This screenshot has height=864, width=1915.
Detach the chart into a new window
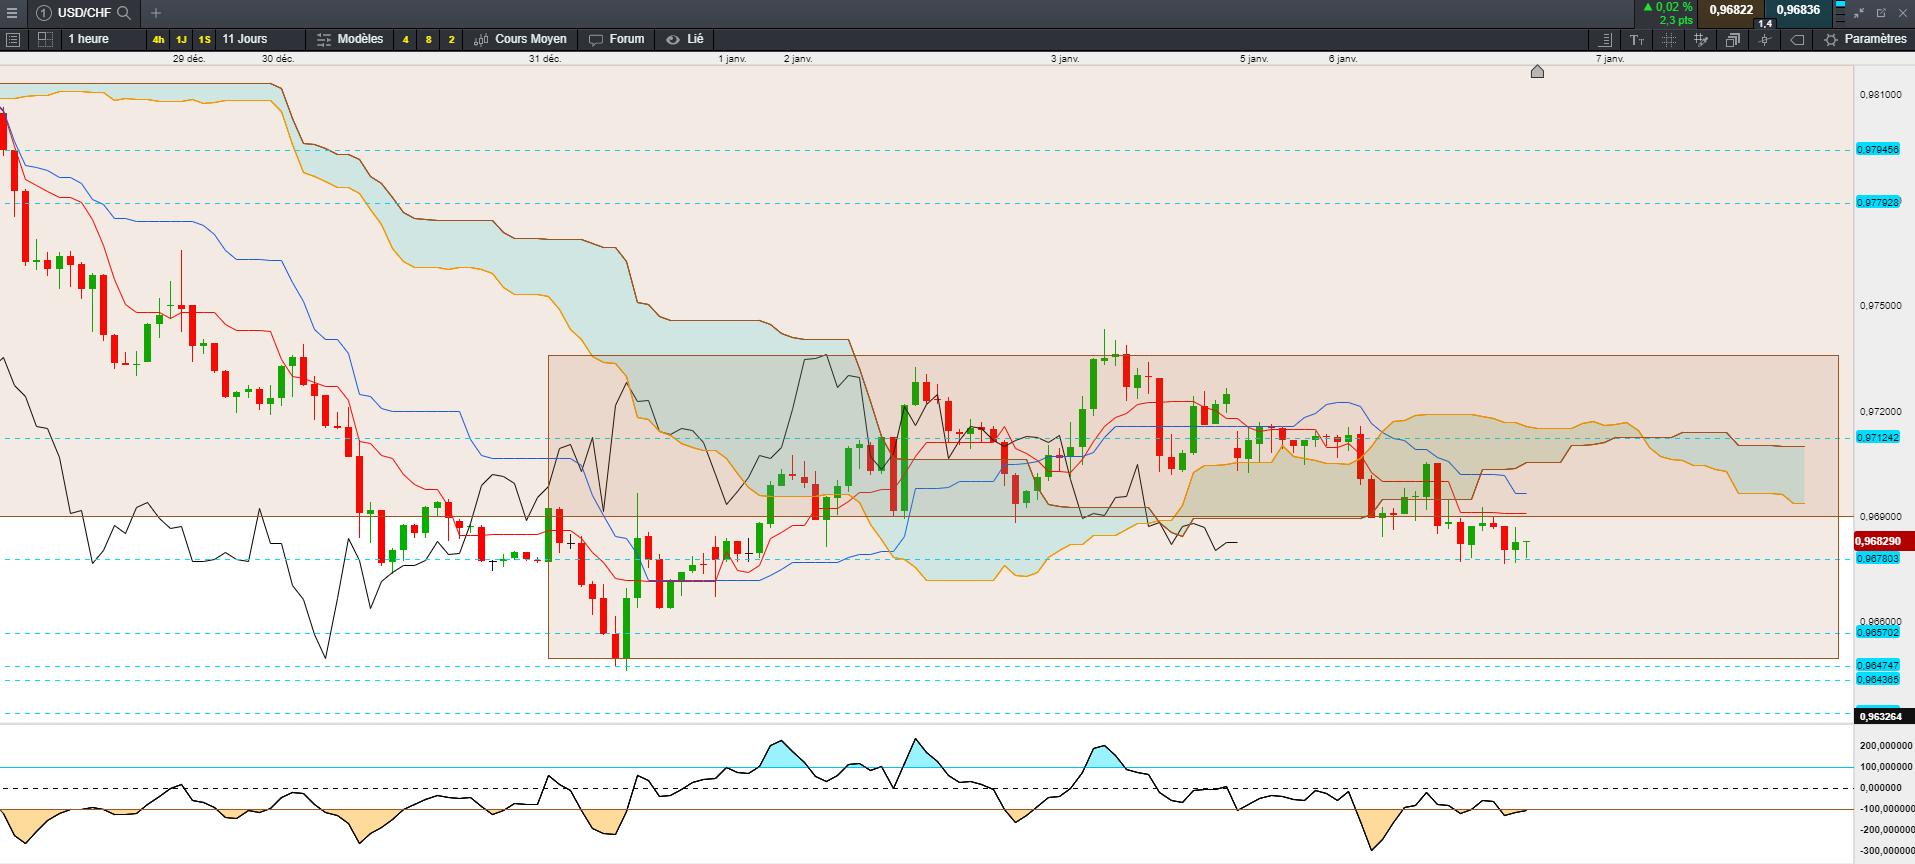1881,13
